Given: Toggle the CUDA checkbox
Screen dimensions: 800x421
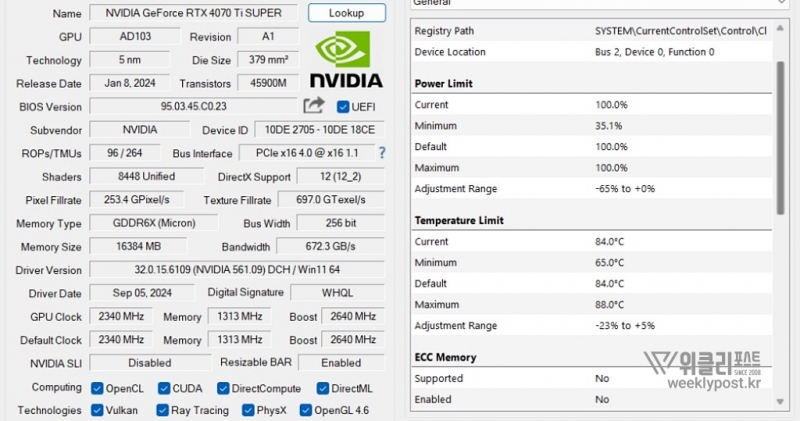Looking at the screenshot, I should pos(162,388).
